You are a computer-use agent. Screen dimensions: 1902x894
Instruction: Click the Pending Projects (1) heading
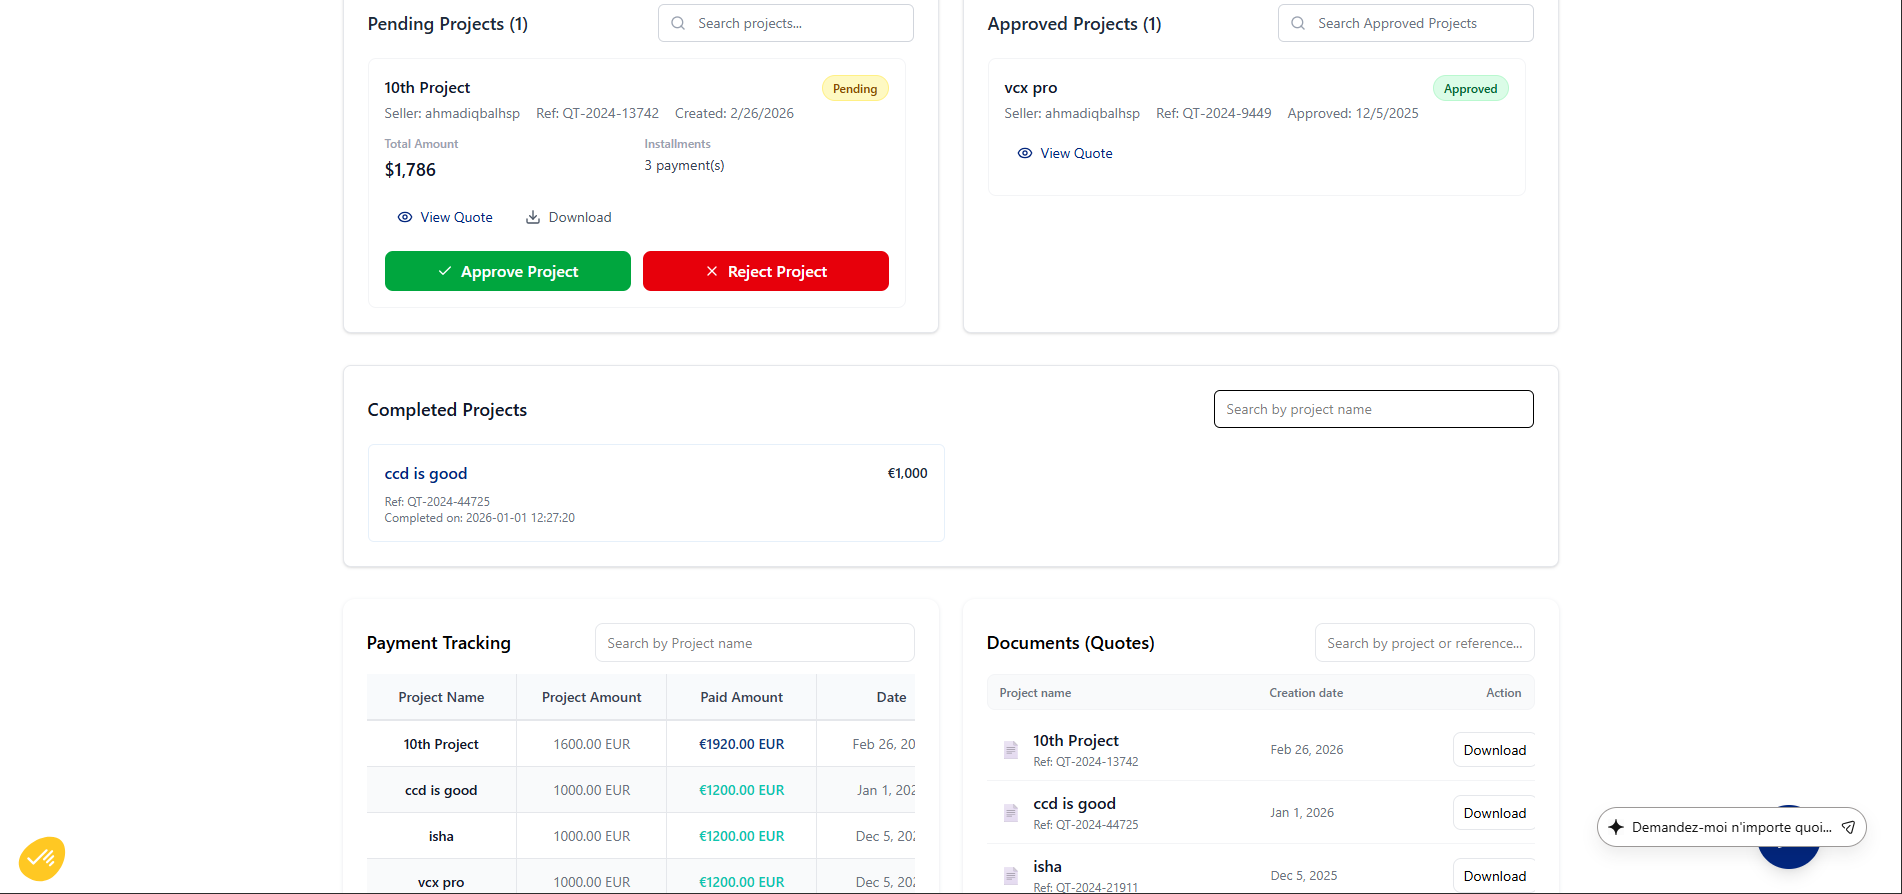(x=448, y=23)
